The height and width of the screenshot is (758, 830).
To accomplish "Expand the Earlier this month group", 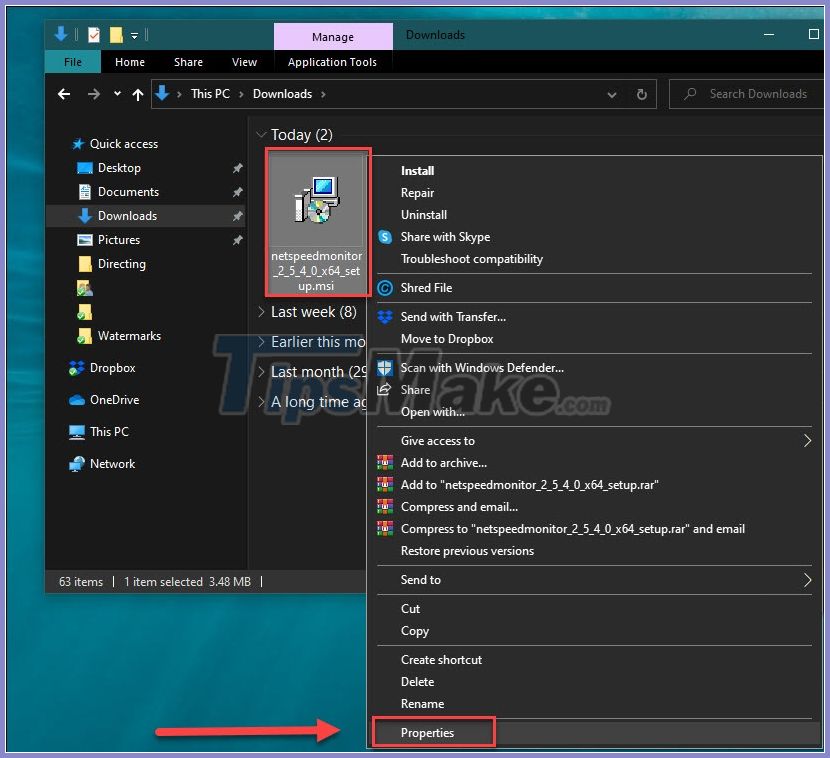I will click(x=261, y=341).
